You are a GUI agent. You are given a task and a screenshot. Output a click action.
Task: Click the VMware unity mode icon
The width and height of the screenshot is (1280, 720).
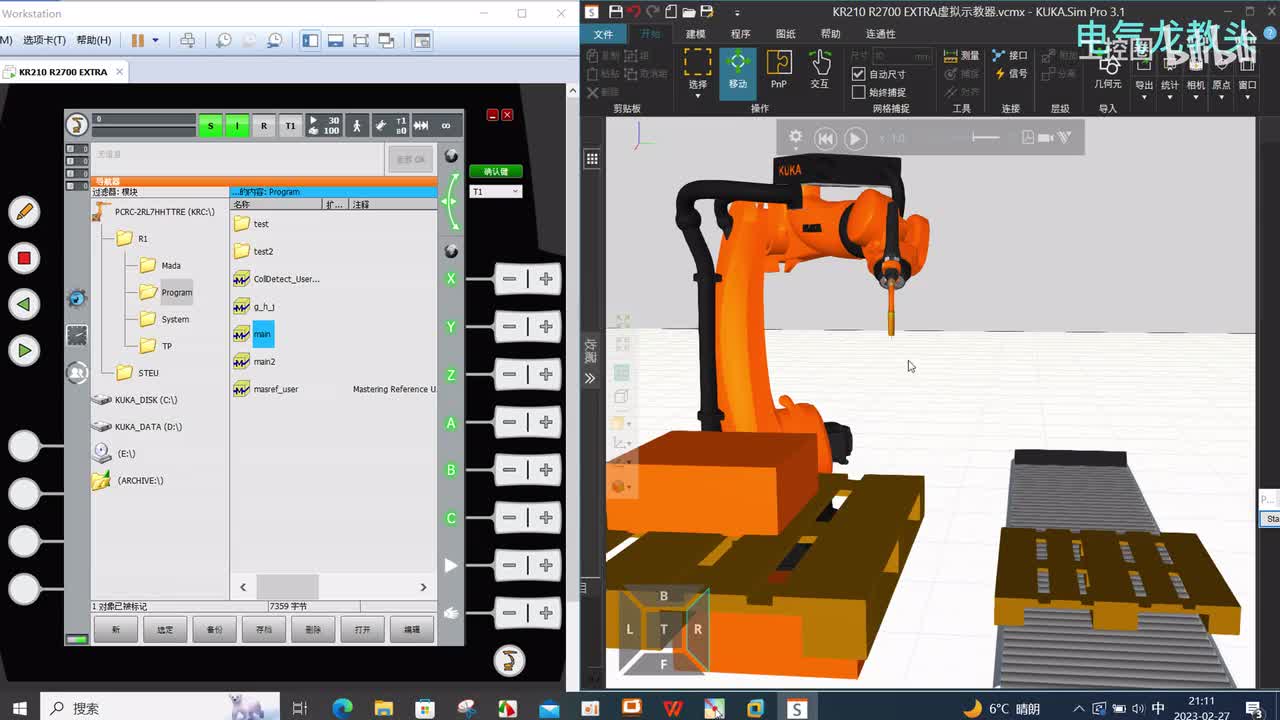coord(385,41)
